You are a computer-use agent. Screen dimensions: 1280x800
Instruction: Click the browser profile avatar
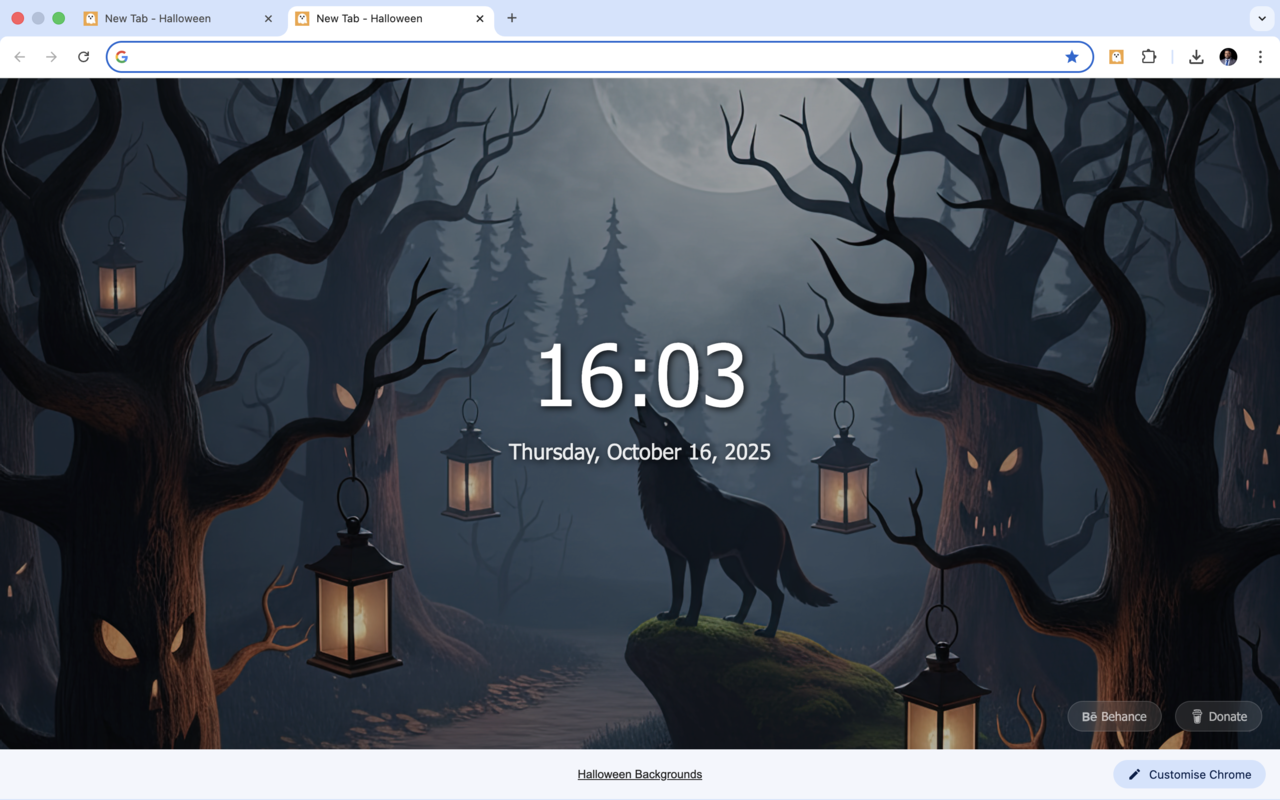(1228, 57)
